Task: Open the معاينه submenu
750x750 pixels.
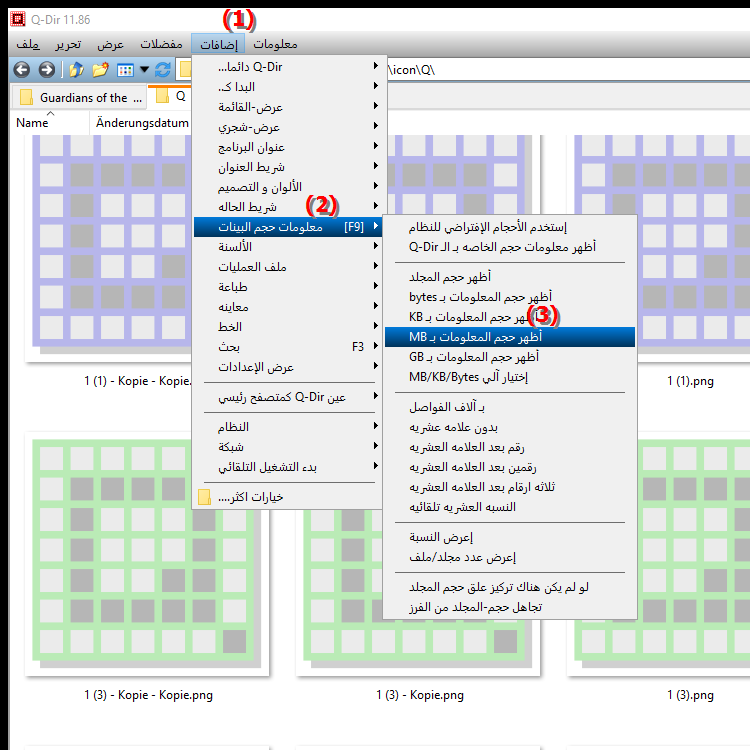Action: [287, 307]
